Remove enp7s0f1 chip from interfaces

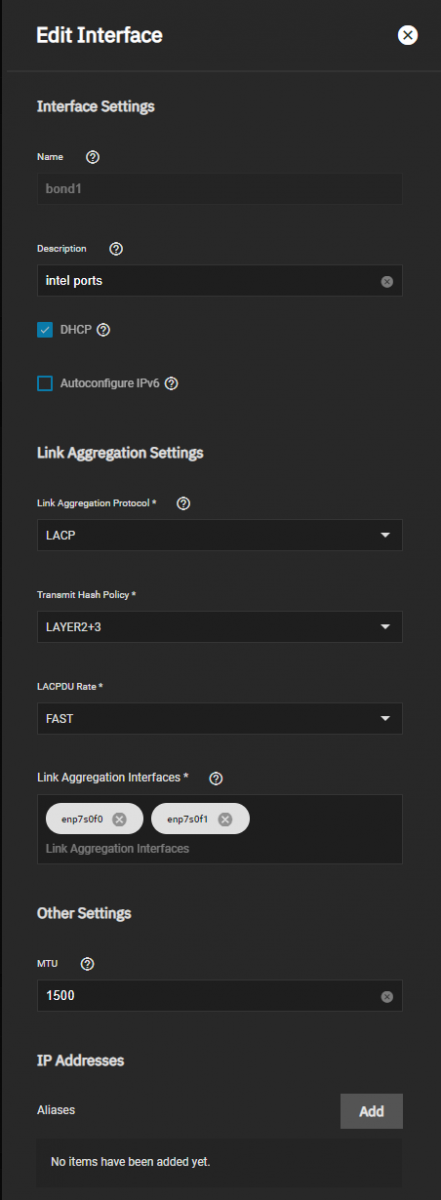(225, 819)
